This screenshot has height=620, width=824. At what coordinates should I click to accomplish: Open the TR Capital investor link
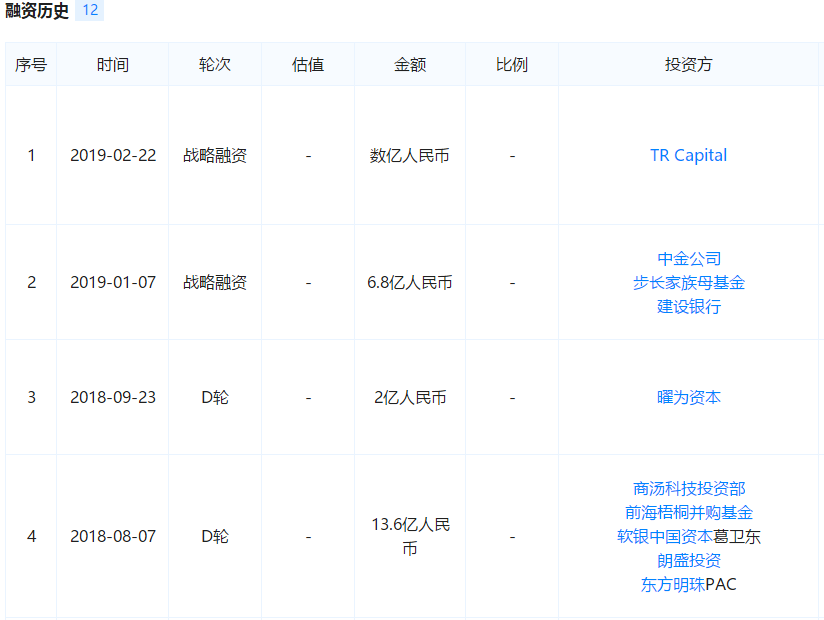click(x=688, y=155)
